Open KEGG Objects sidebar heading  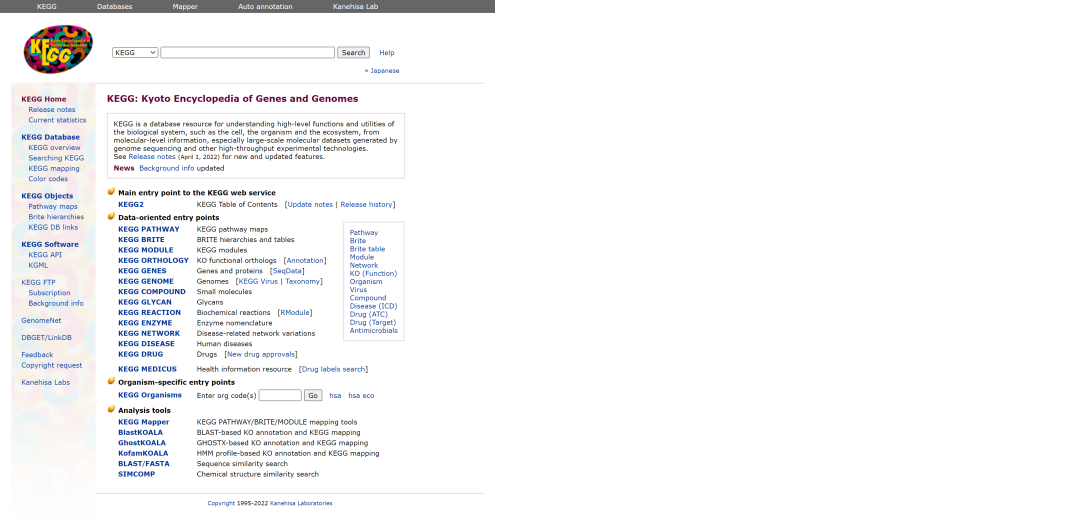pyautogui.click(x=47, y=196)
